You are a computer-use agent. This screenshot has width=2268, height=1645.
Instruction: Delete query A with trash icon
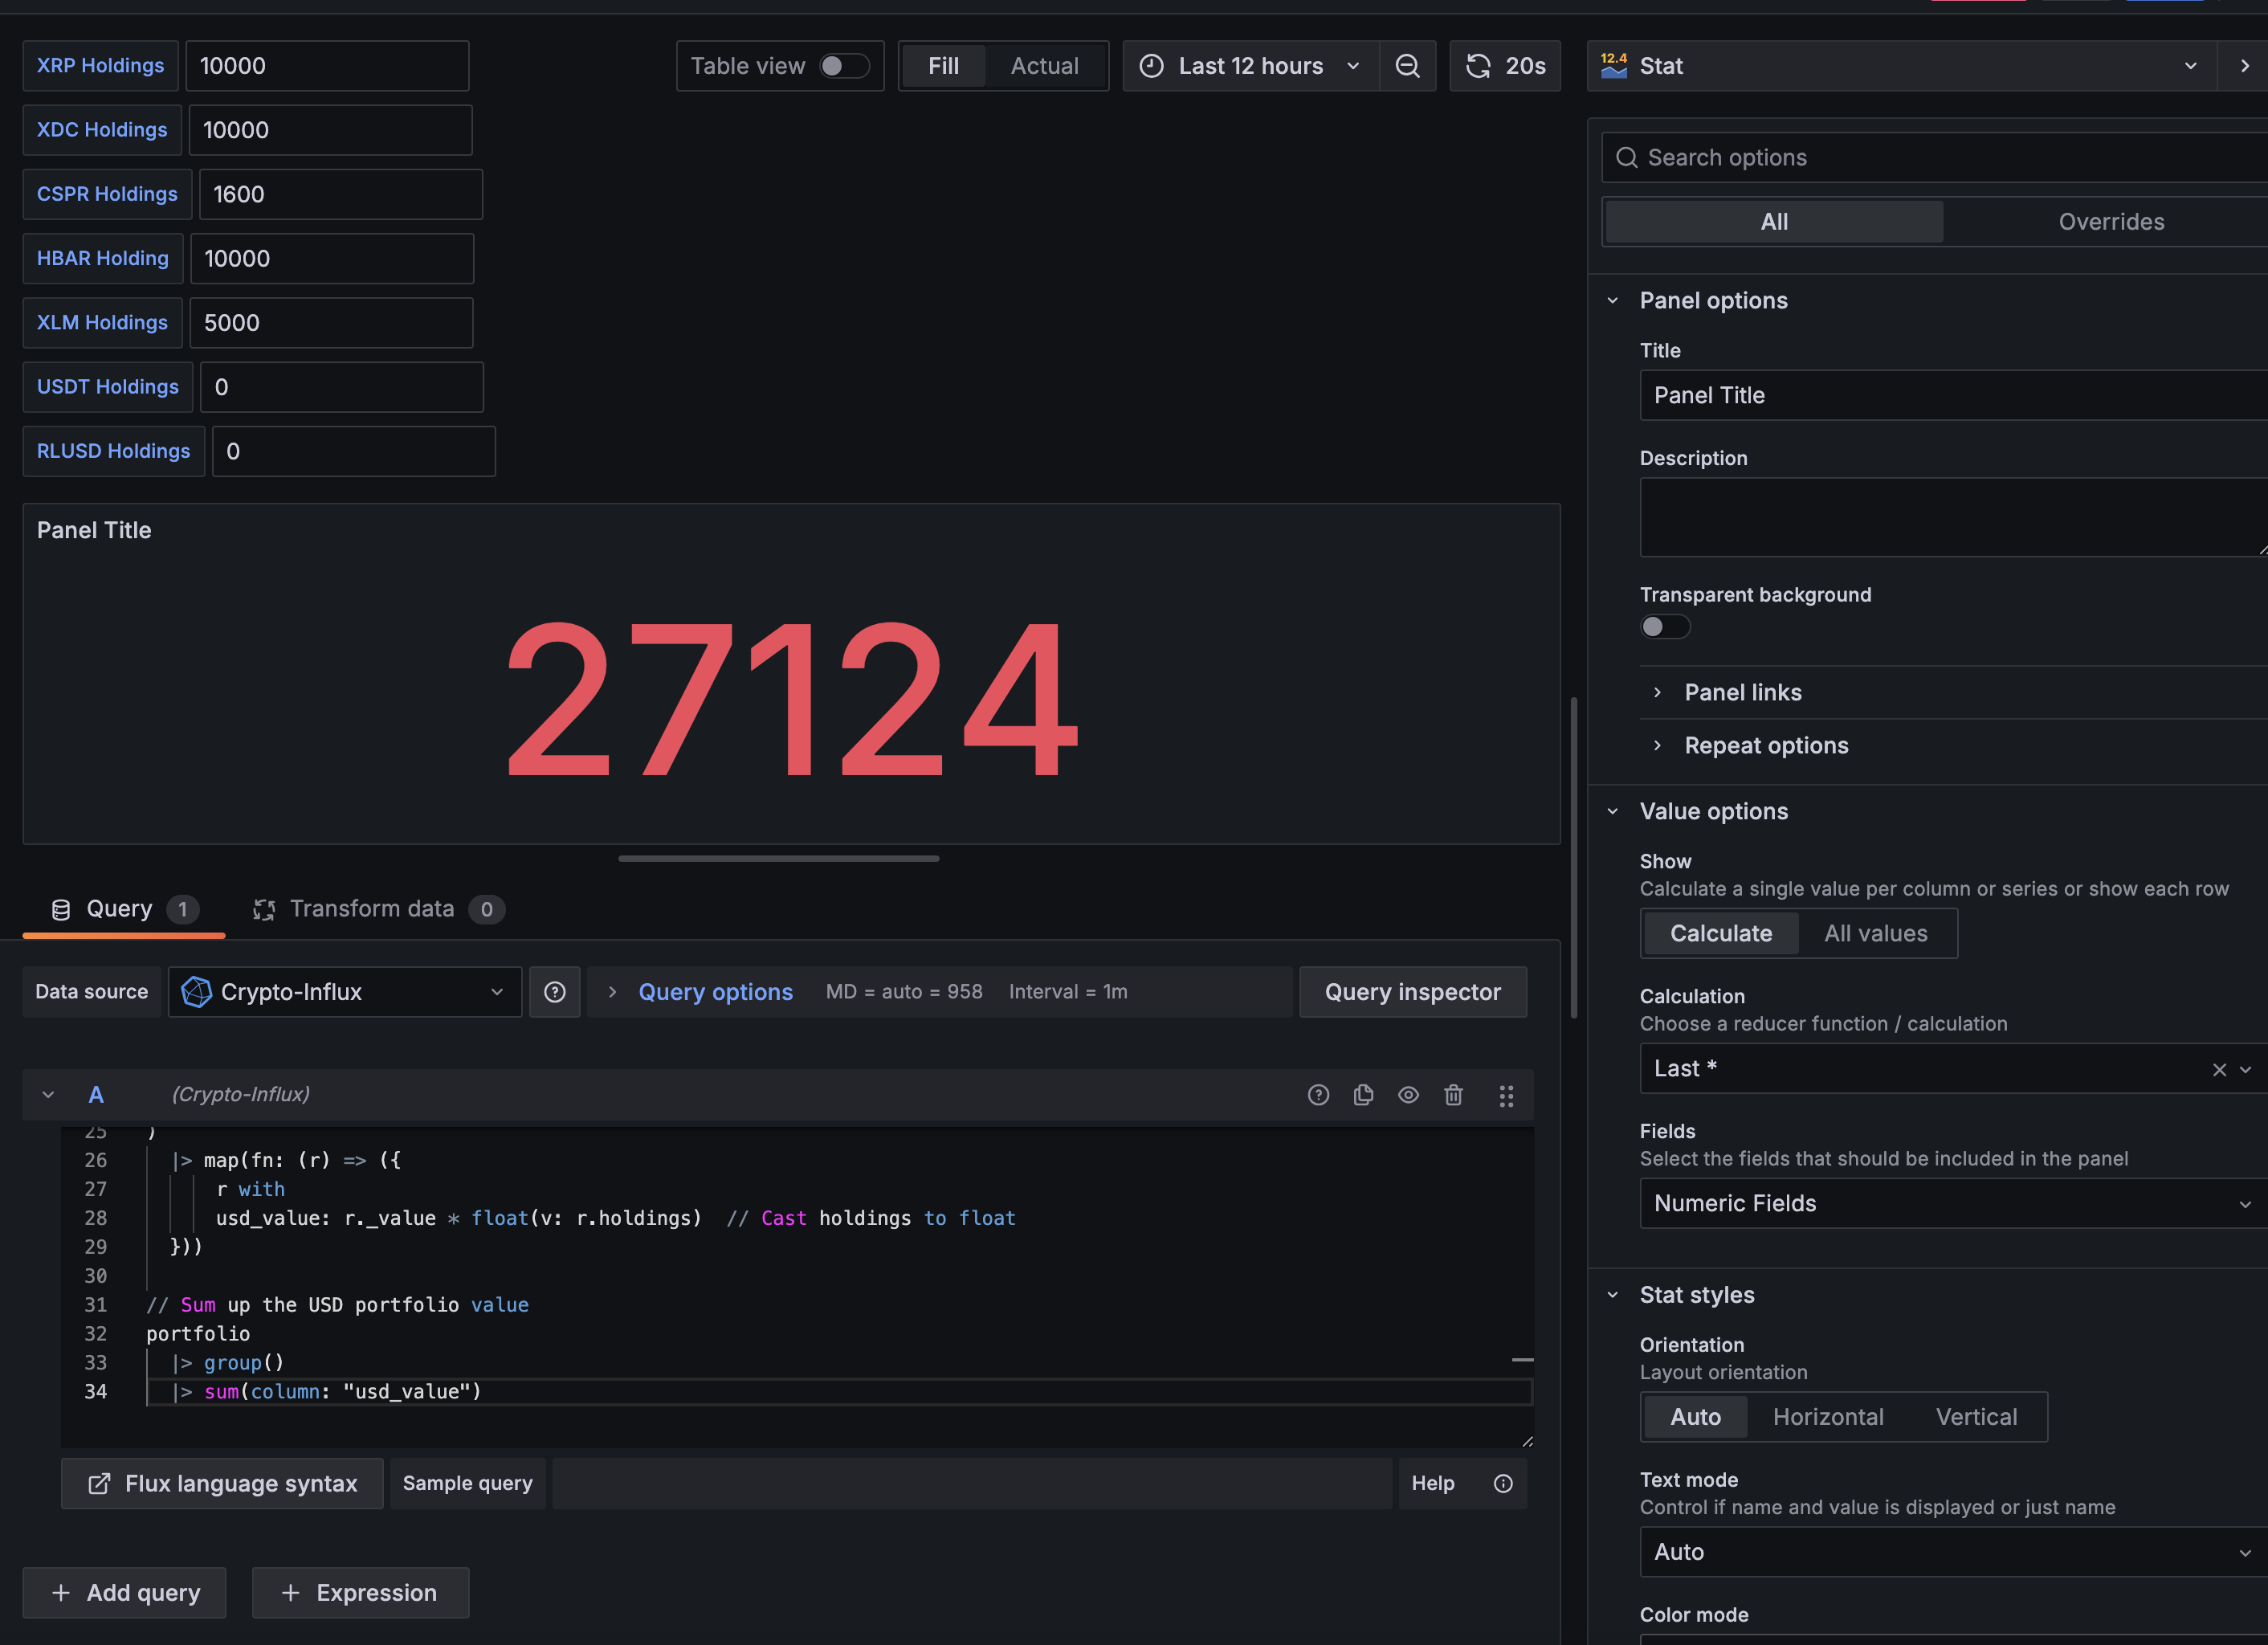1453,1095
